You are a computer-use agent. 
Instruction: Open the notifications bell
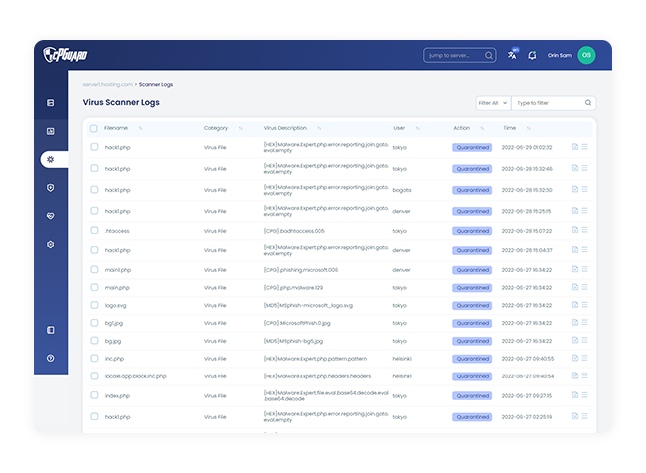tap(532, 55)
